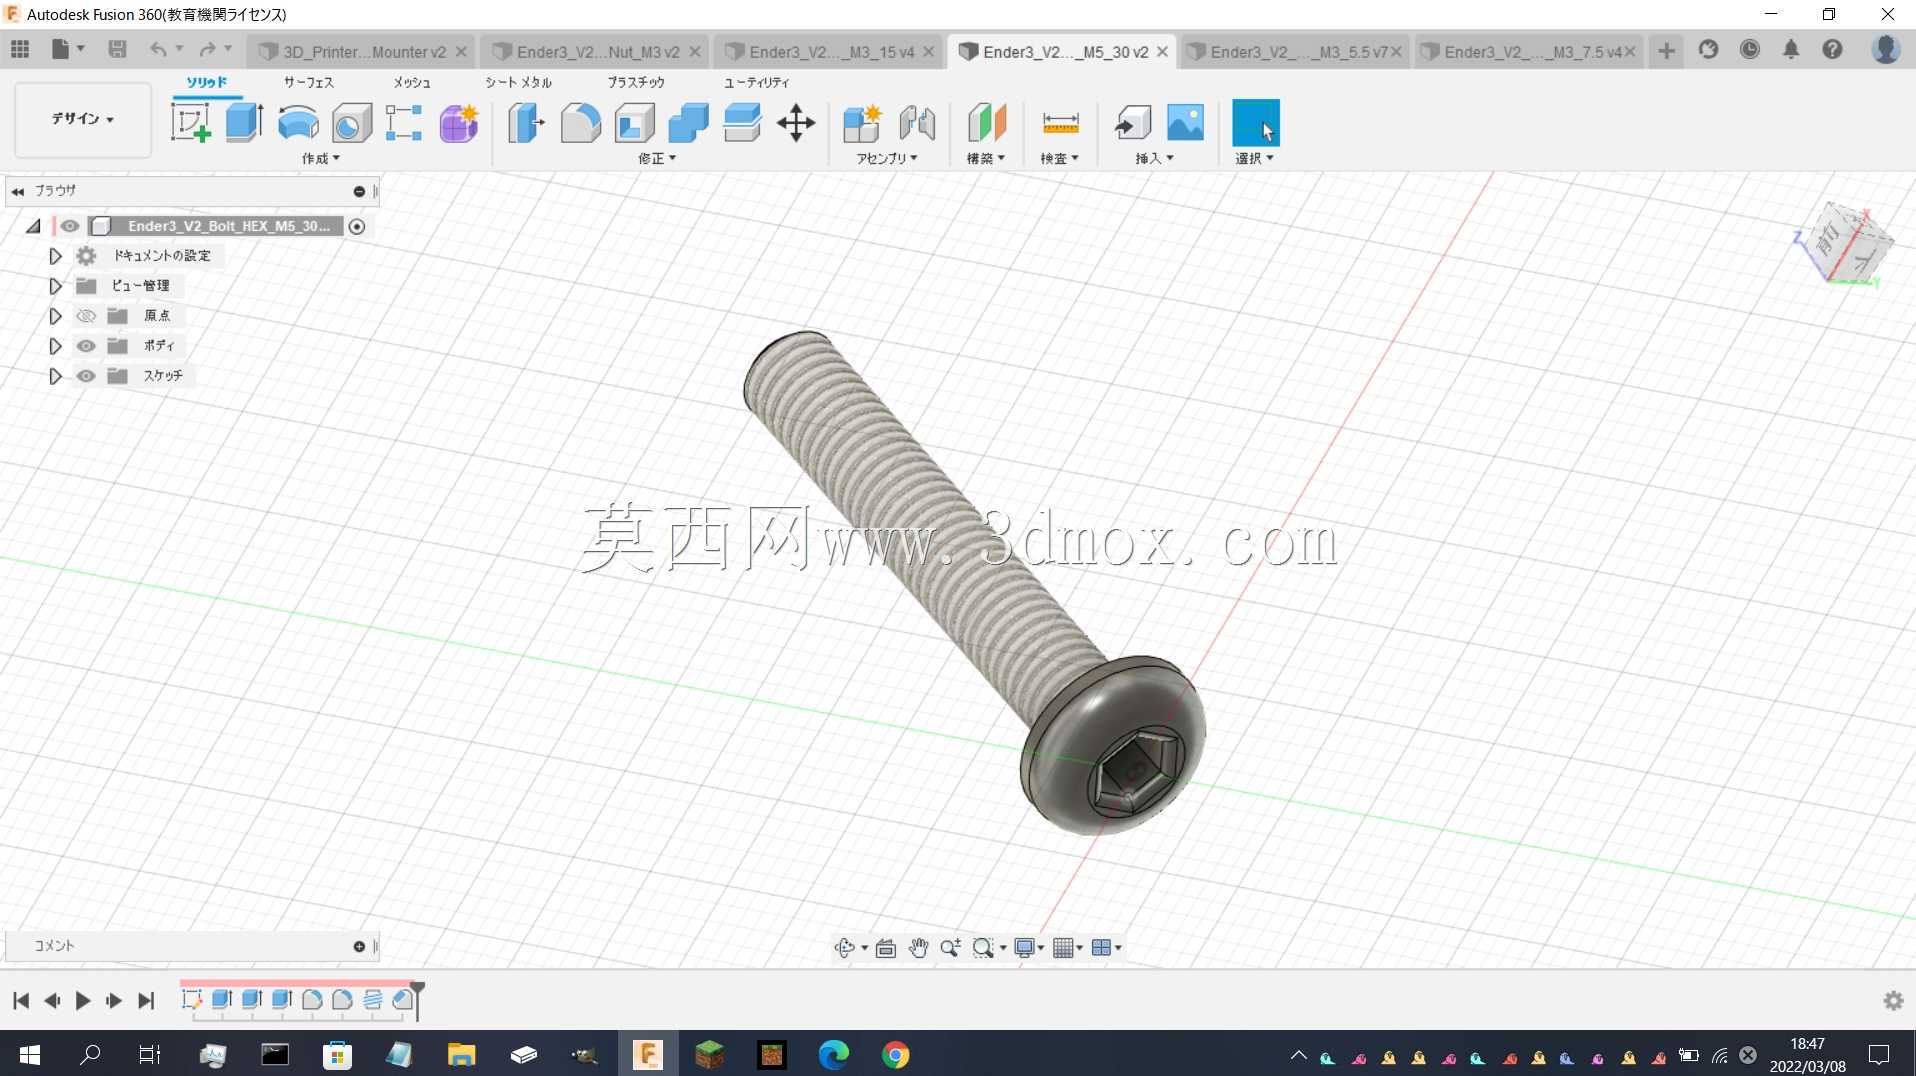1916x1076 pixels.
Task: Click the New Component icon
Action: [862, 123]
